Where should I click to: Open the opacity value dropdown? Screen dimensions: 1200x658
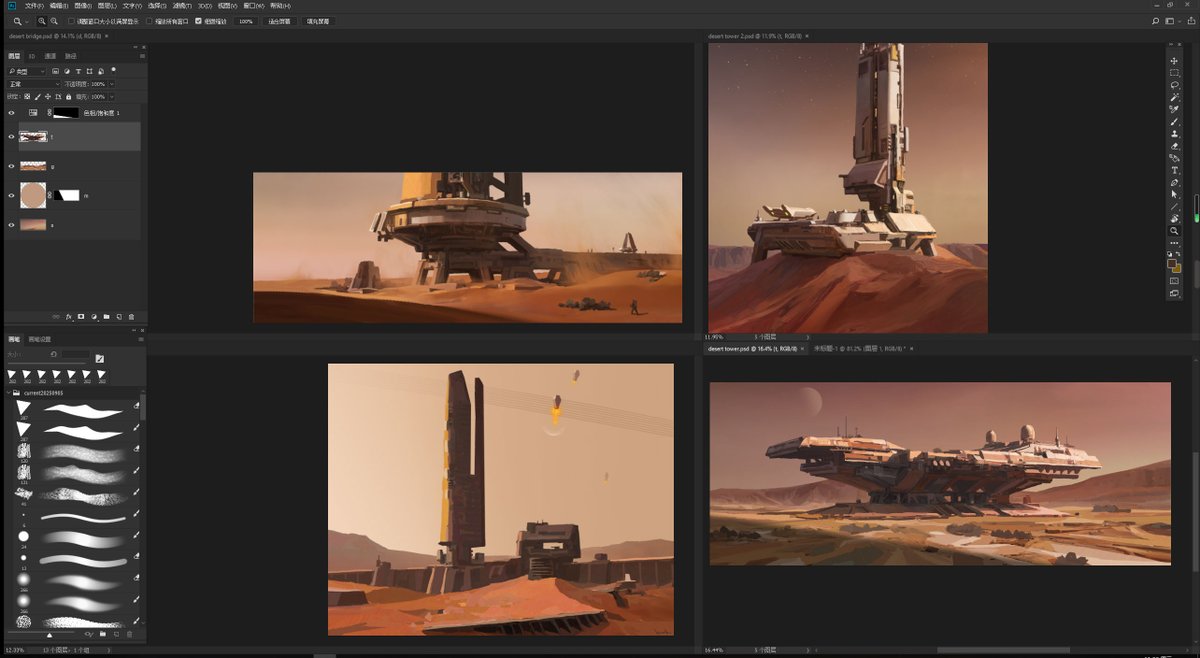(112, 84)
